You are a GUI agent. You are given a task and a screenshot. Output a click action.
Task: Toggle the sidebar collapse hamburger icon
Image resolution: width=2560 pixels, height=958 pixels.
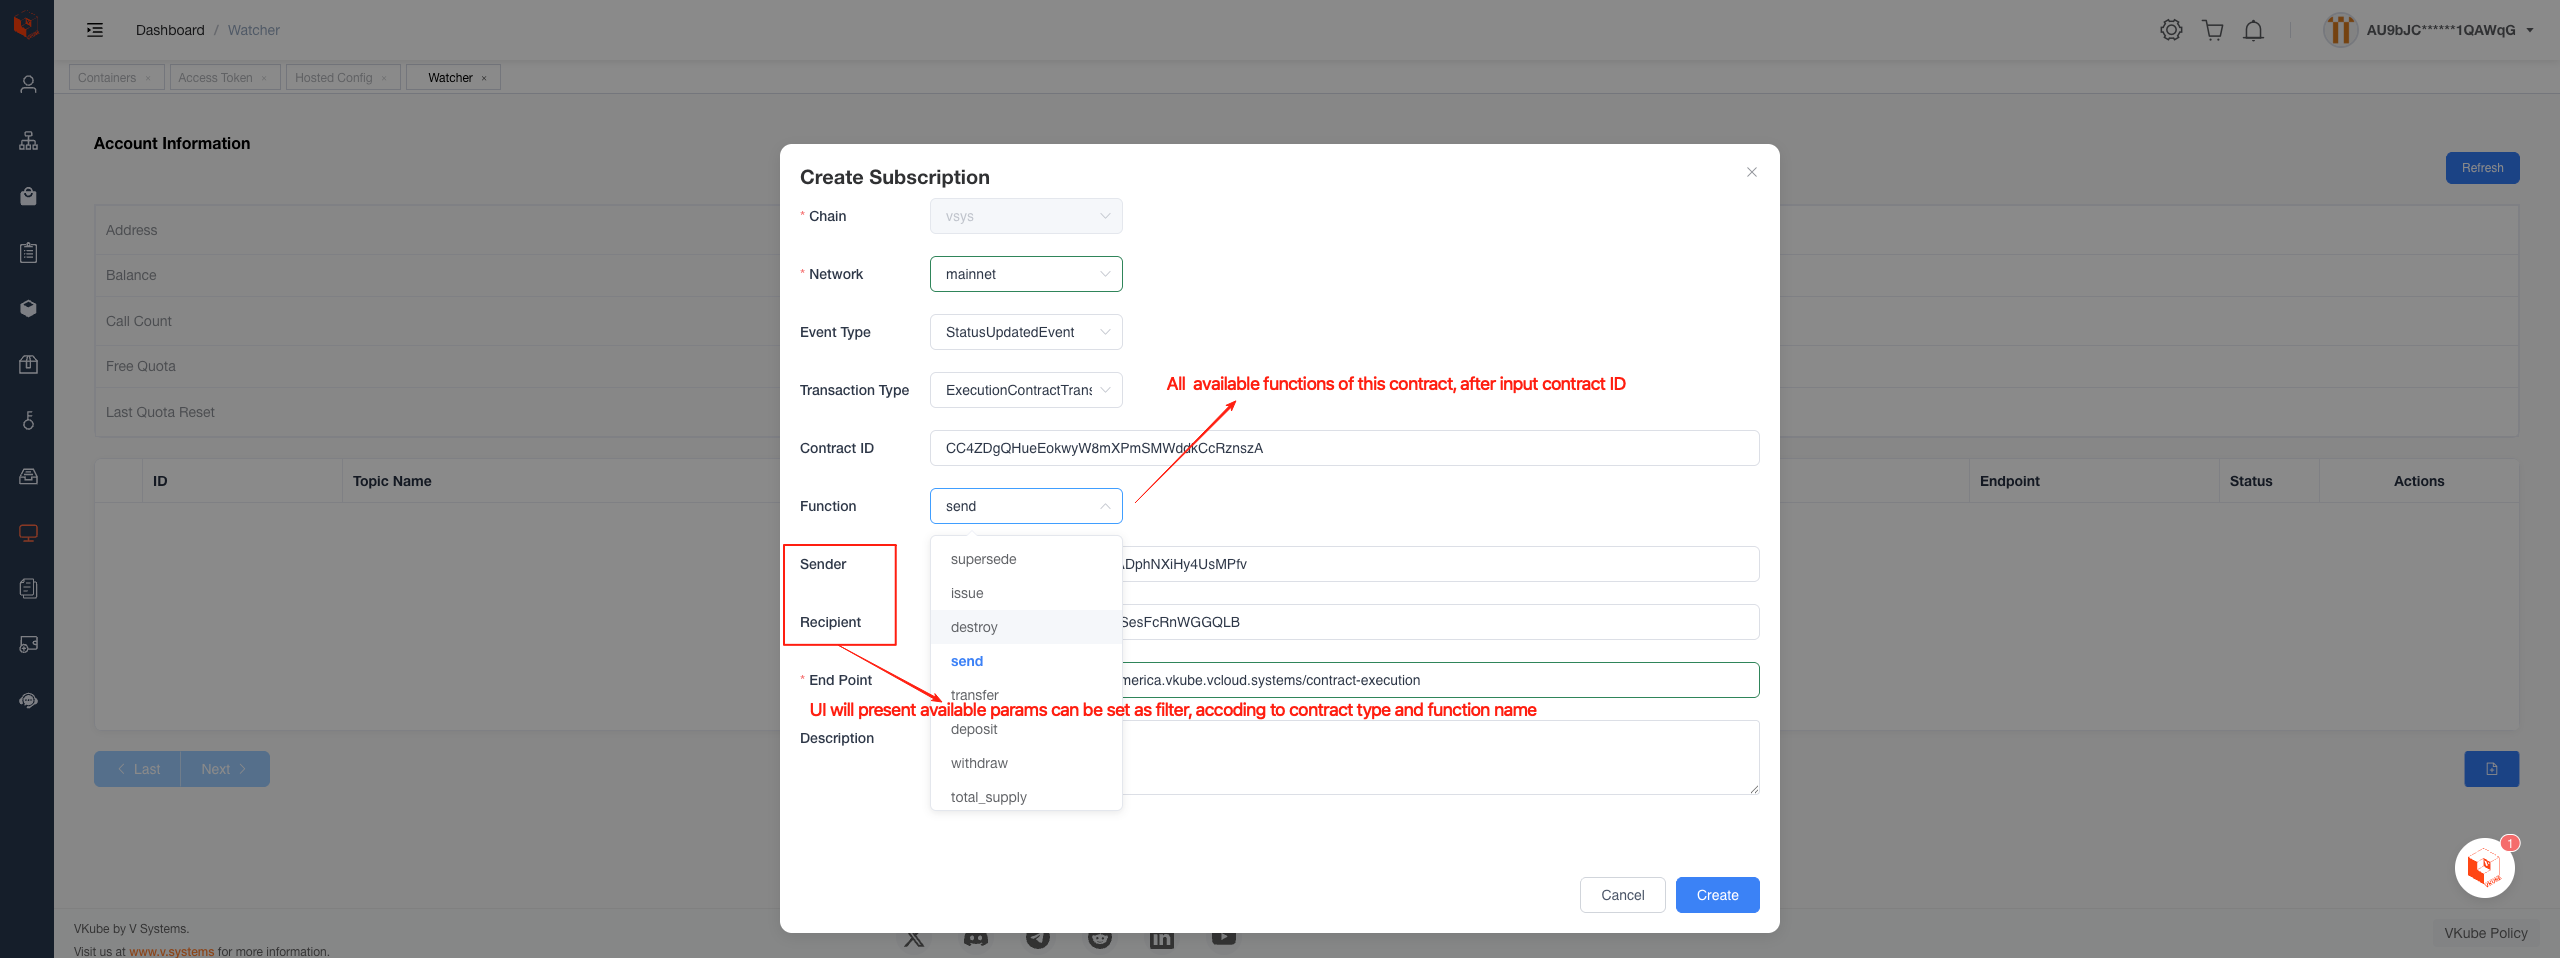click(95, 30)
